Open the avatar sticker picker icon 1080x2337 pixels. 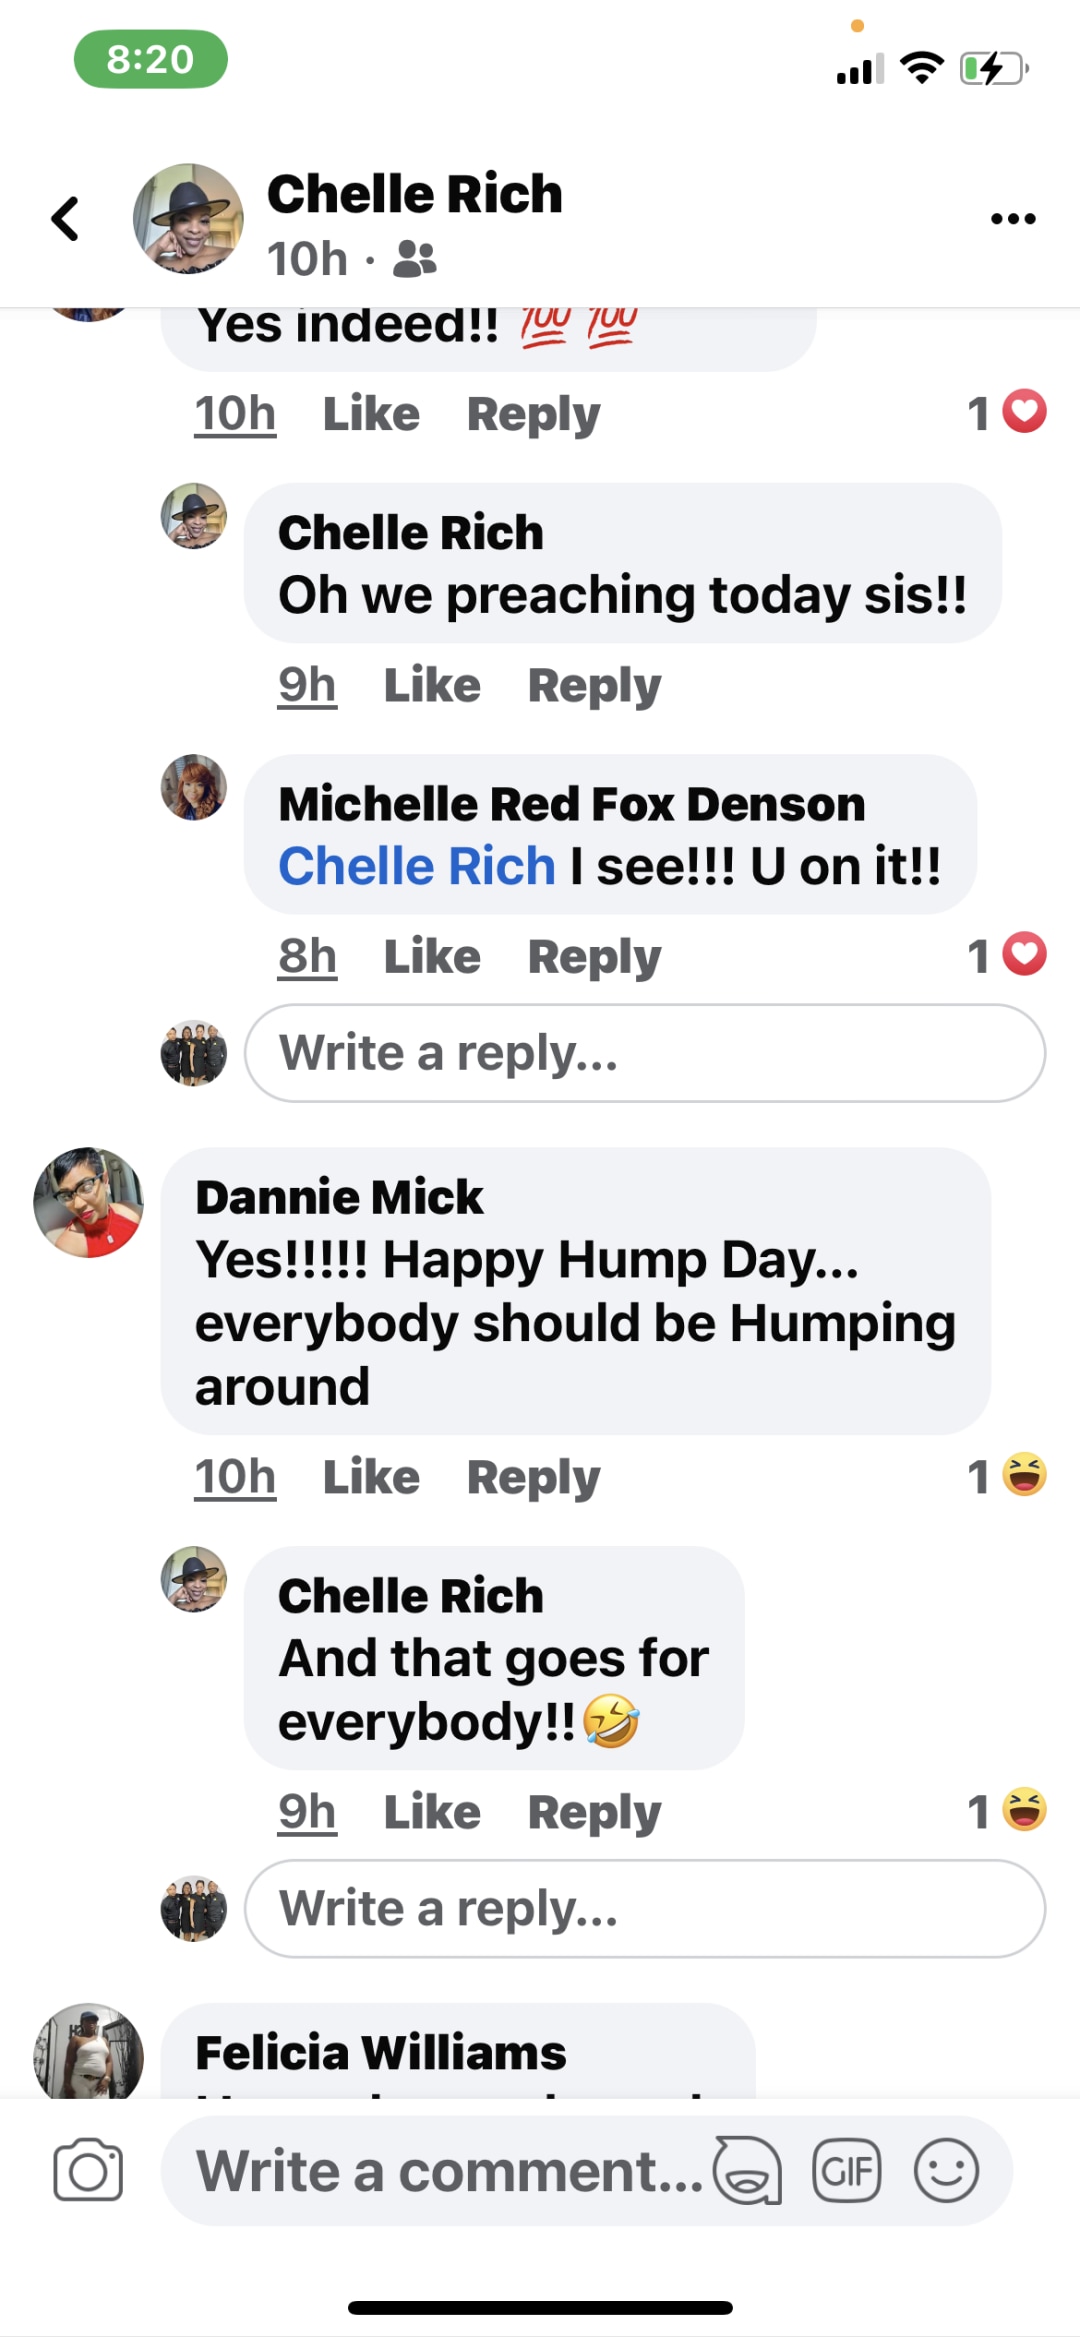coord(747,2170)
